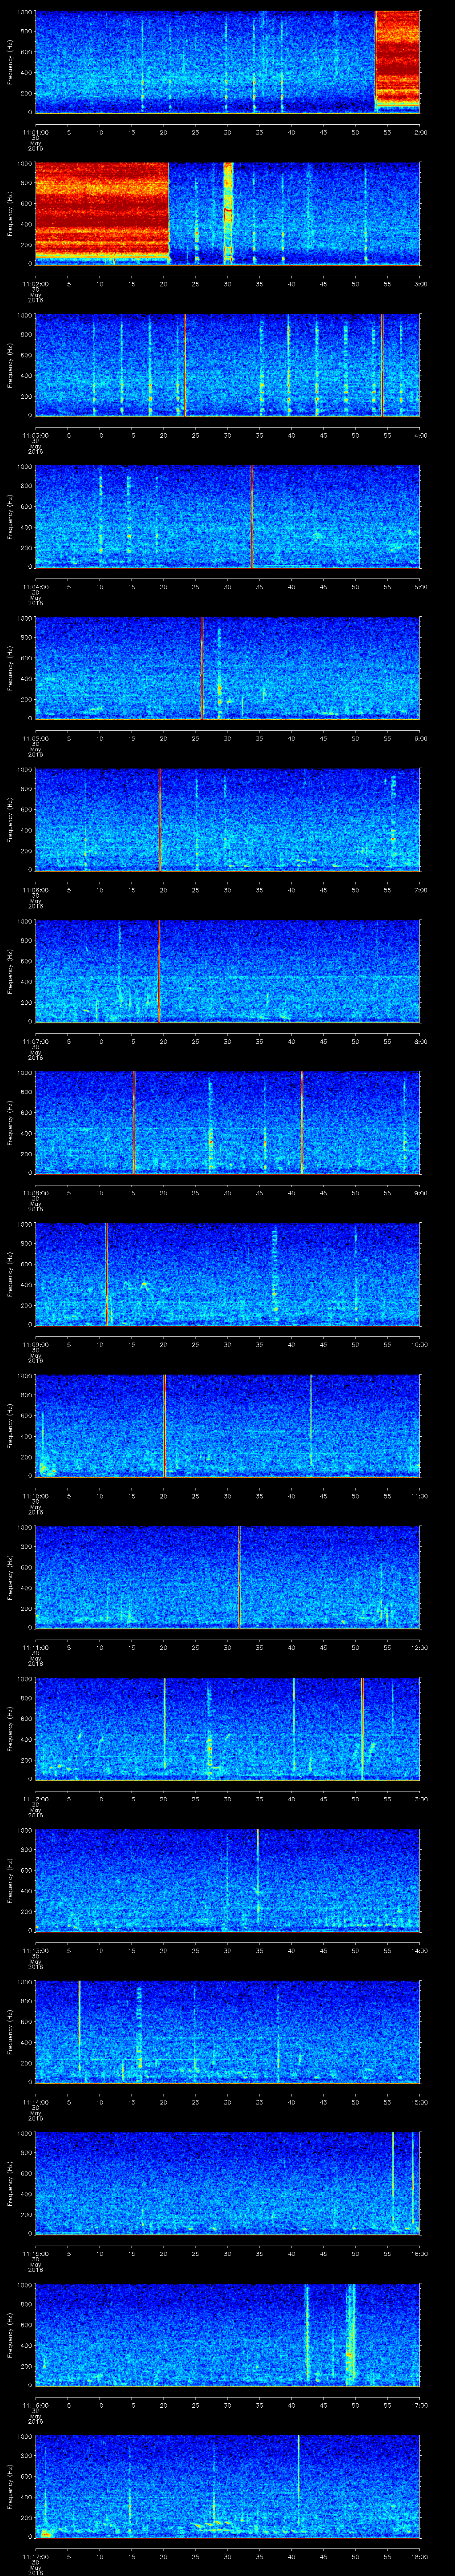The image size is (455, 2576).
Task: Click the red vertical line in 11:05:00 panel
Action: 202,668
